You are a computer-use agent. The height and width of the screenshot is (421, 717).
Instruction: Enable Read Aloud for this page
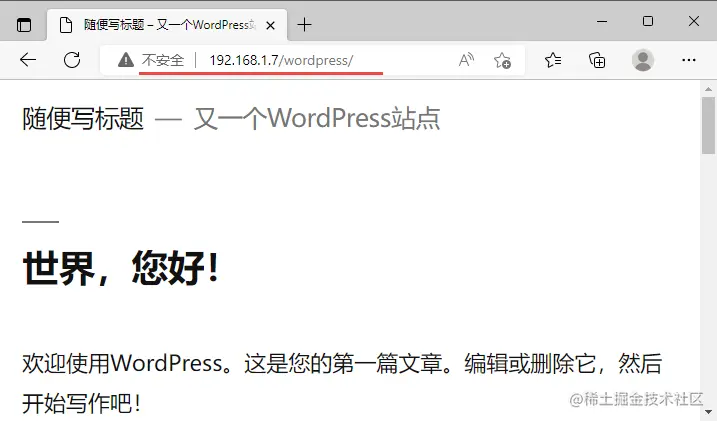(466, 60)
